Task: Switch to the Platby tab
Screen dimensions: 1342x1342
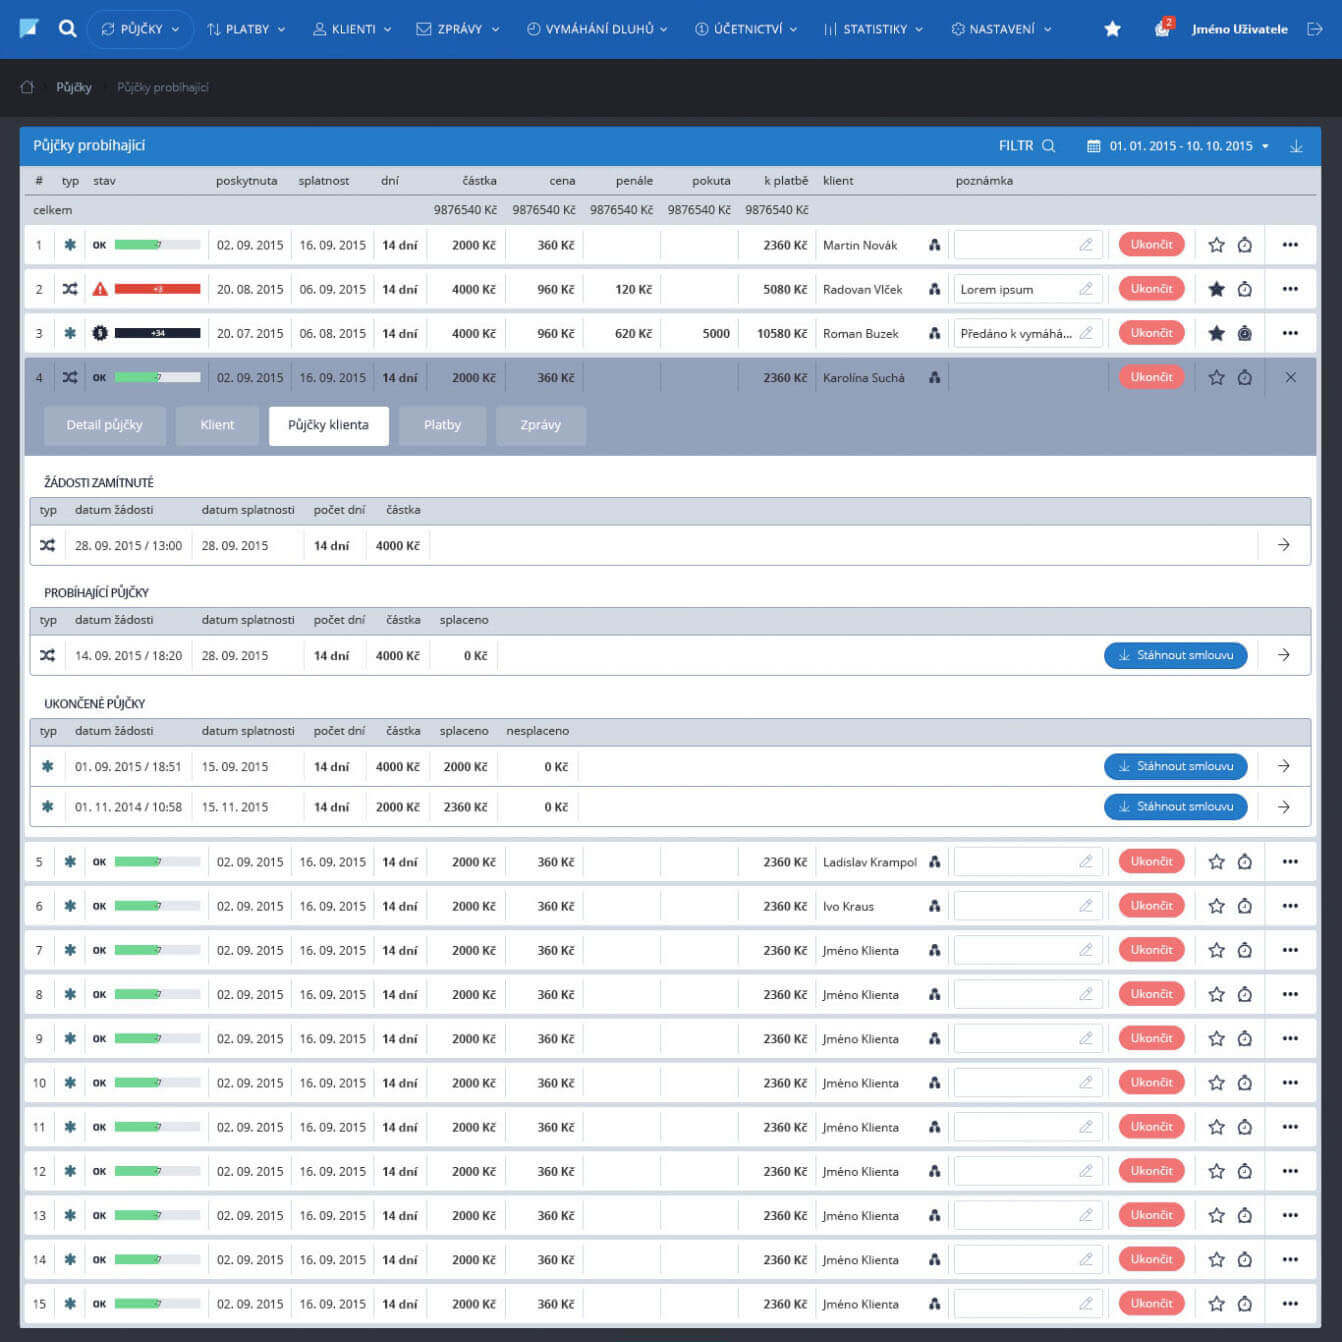Action: (442, 425)
